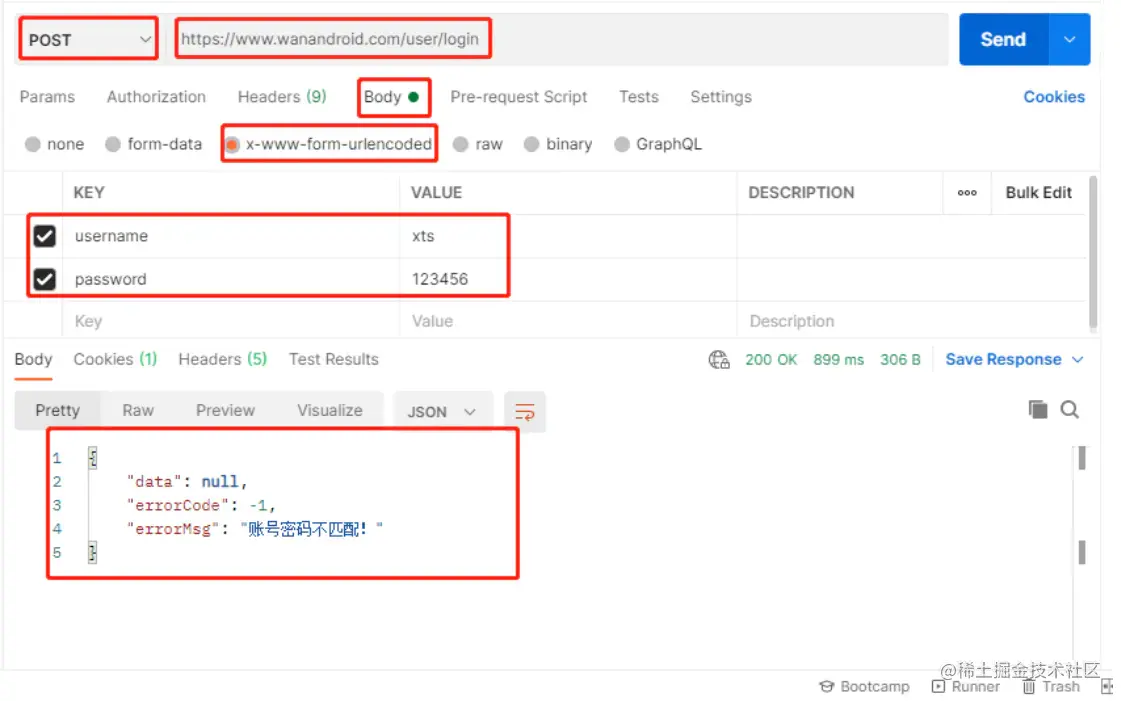Toggle the line wrap icon
The image size is (1121, 701).
pyautogui.click(x=525, y=412)
